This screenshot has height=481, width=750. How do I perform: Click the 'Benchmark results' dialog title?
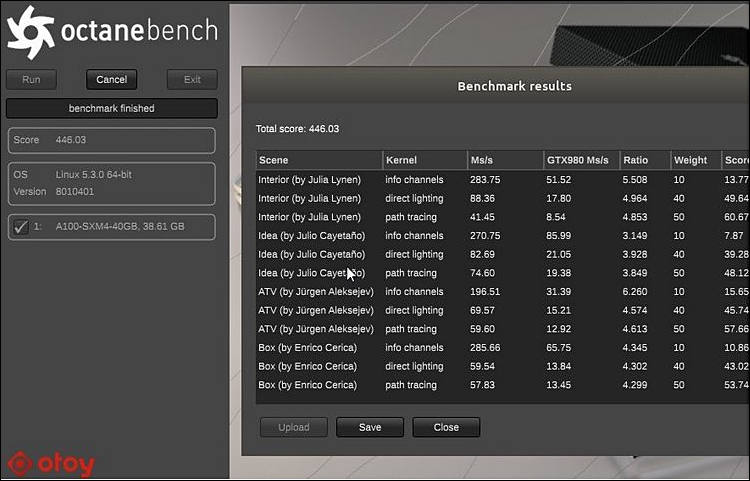coord(514,86)
